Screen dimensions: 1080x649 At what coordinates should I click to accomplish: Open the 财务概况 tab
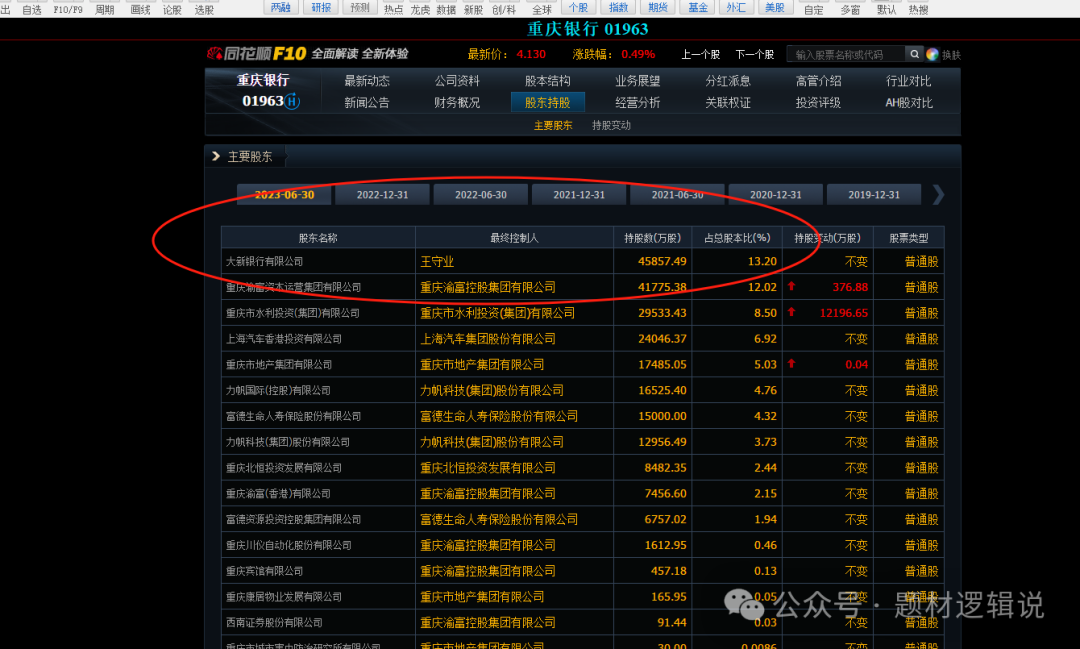(457, 102)
